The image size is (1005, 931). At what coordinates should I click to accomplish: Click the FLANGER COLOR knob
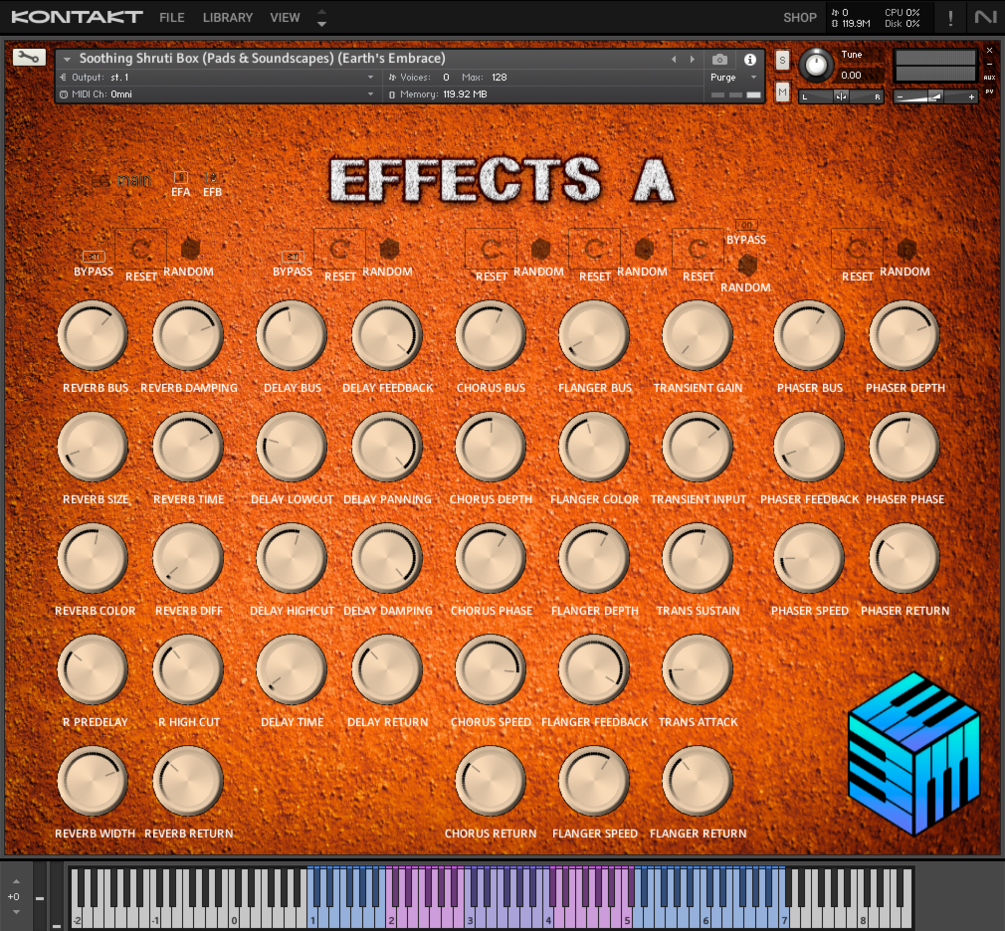pos(594,447)
